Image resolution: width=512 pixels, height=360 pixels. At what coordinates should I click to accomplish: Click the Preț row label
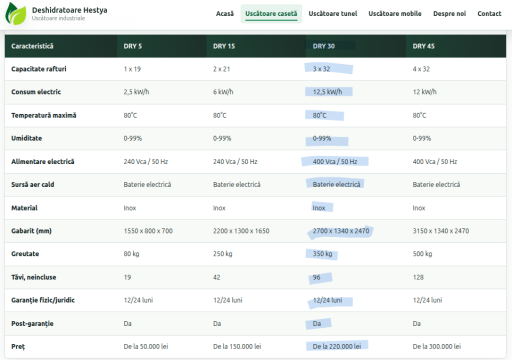point(18,347)
